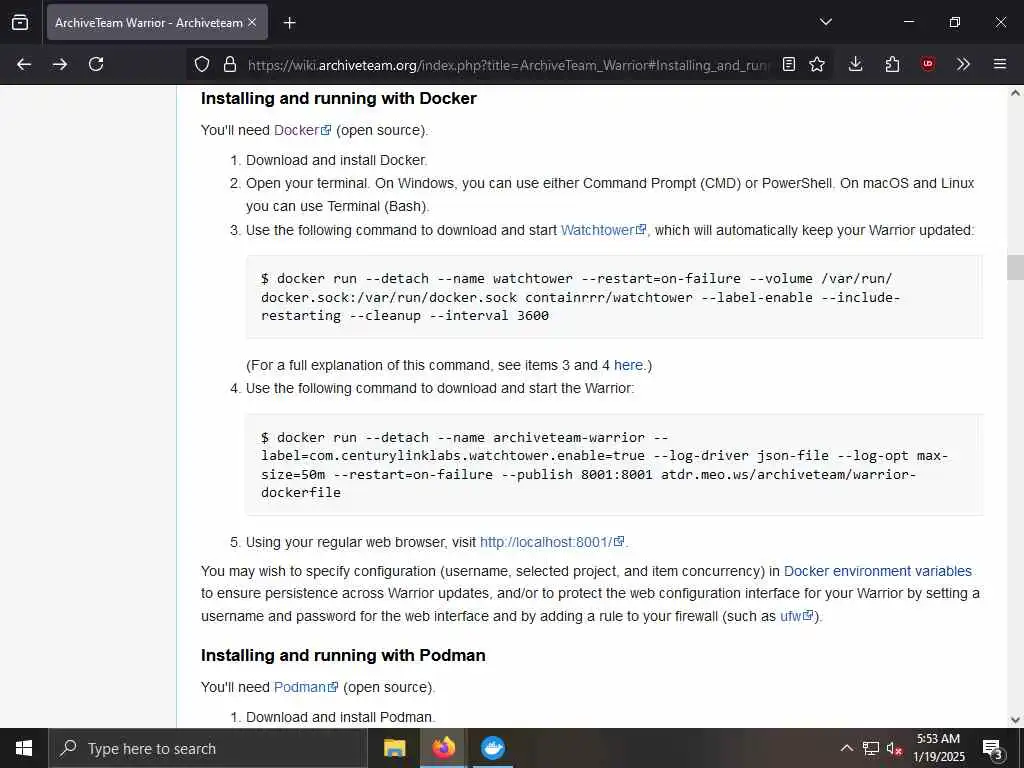The width and height of the screenshot is (1024, 768).
Task: Open Firefox View from the tab bar icon
Action: coord(20,23)
